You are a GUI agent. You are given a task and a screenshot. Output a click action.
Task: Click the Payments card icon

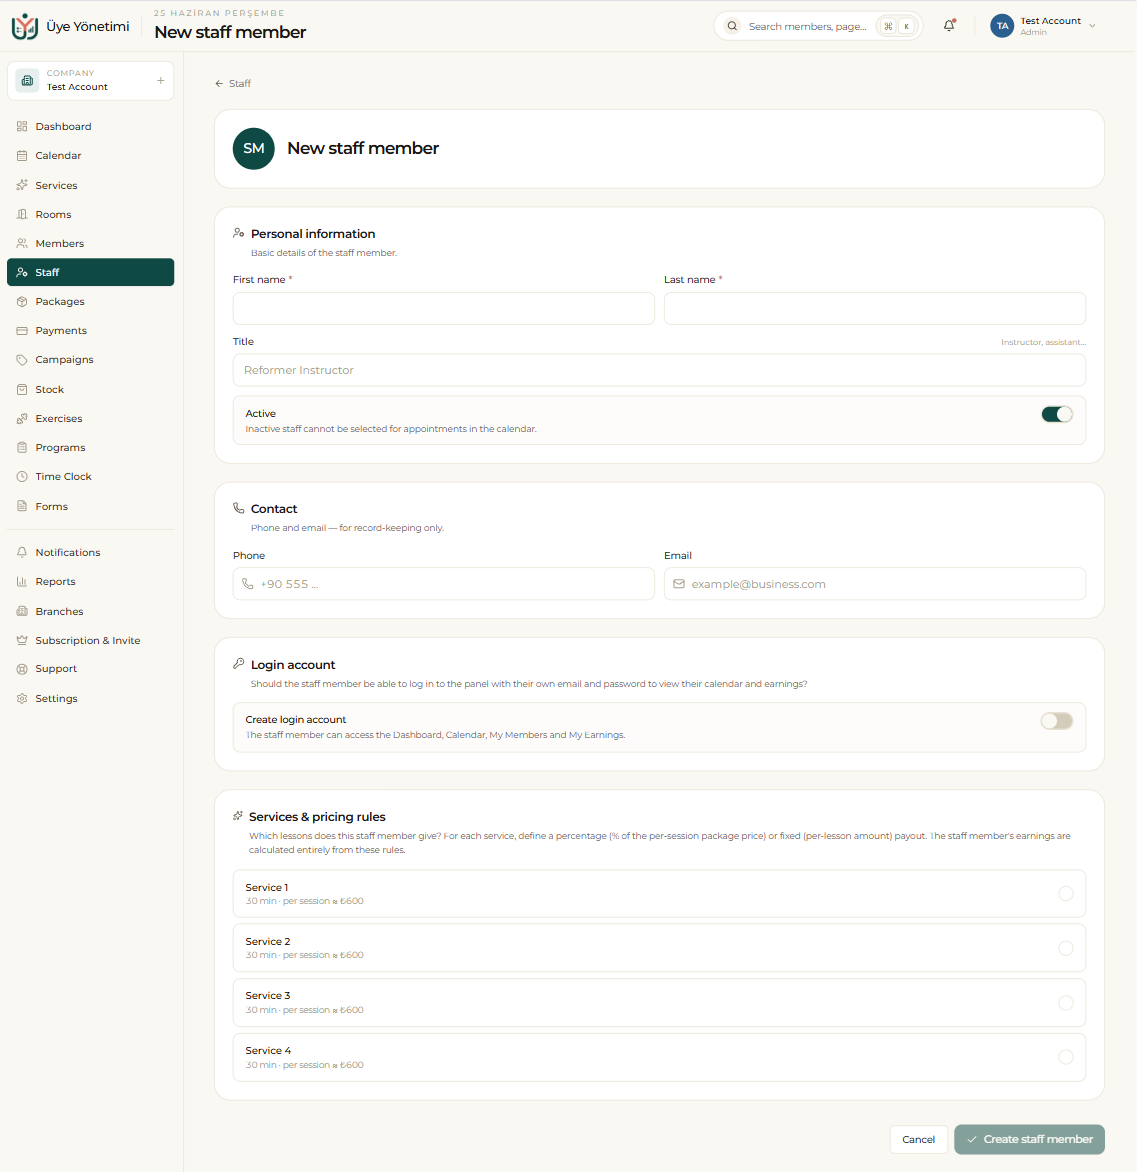click(22, 330)
